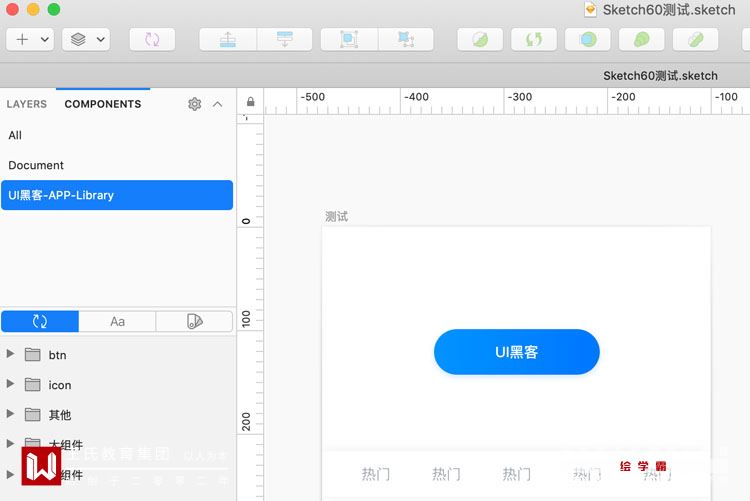Select Document in the library list
This screenshot has height=501, width=750.
[117, 165]
